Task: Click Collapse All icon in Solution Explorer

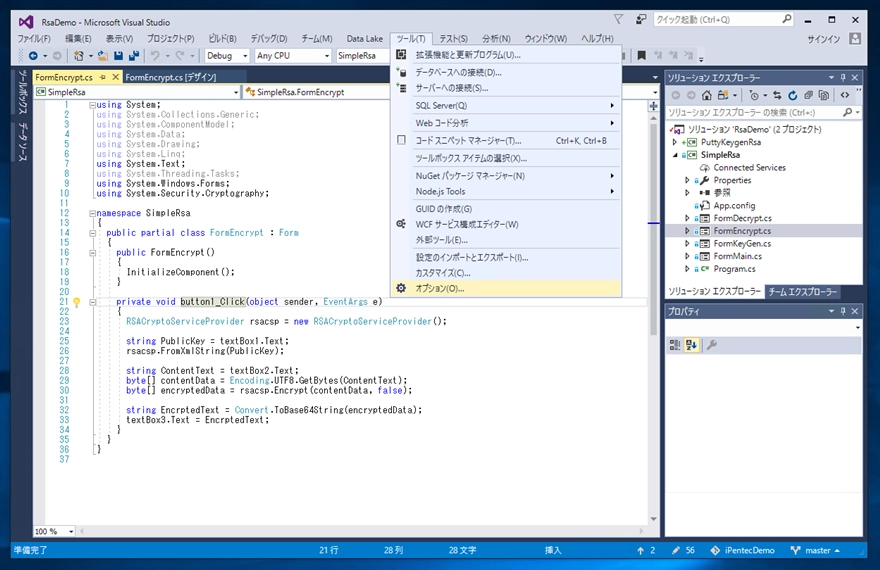Action: point(808,95)
